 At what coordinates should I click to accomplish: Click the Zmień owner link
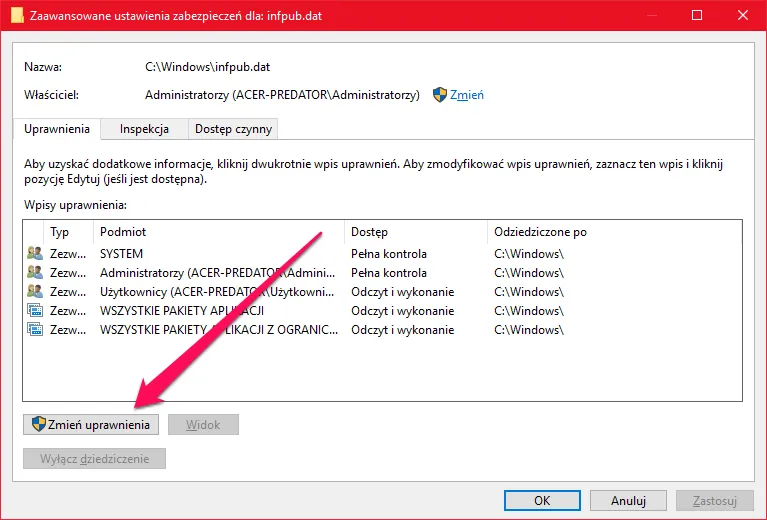tap(467, 95)
